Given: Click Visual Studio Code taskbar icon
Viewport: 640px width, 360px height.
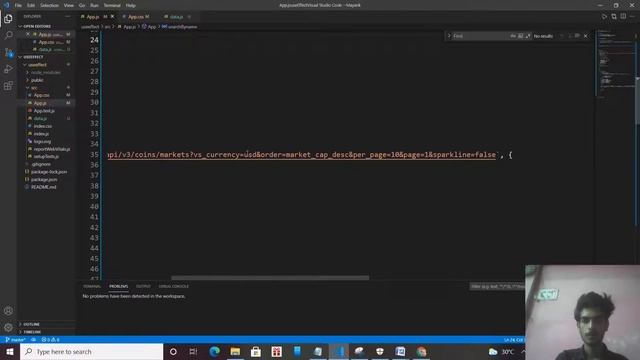Looking at the screenshot, I should (x=339, y=351).
